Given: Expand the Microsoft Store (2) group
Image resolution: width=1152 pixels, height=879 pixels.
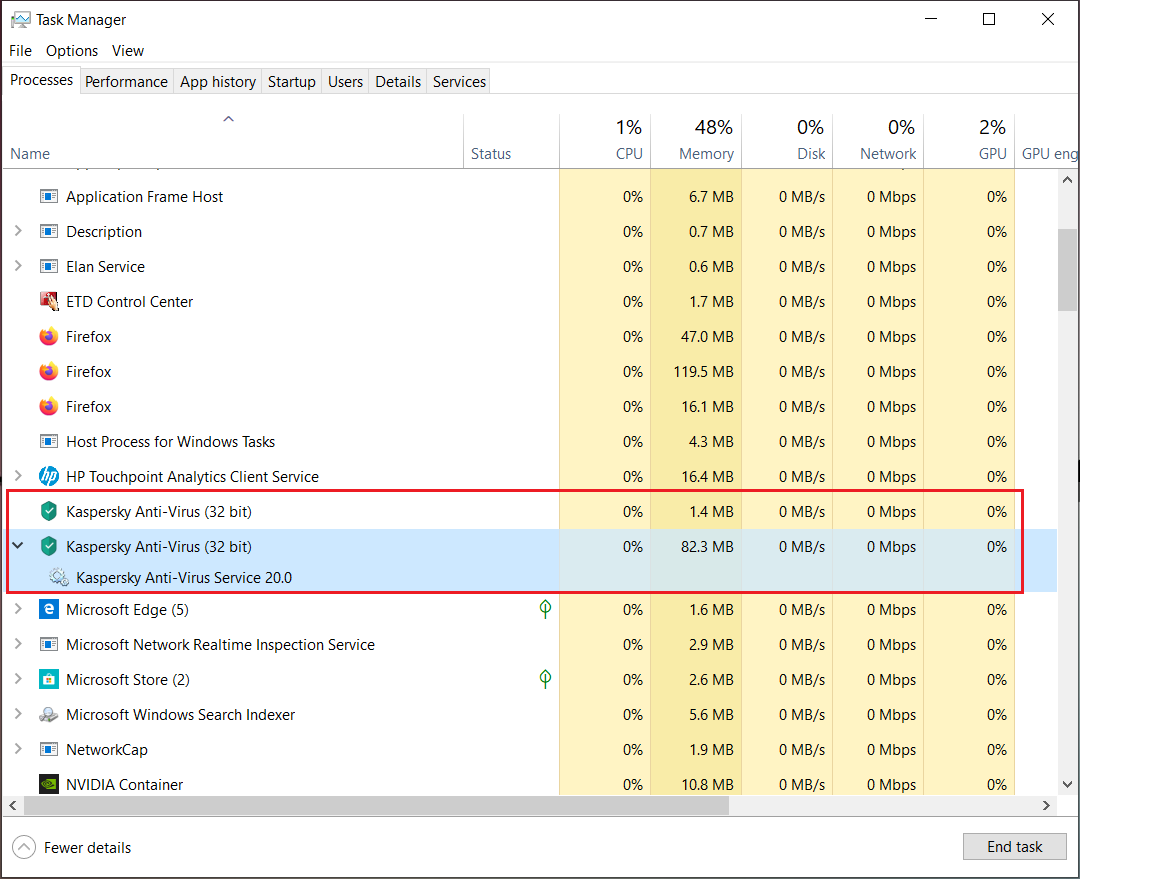Looking at the screenshot, I should coord(18,680).
